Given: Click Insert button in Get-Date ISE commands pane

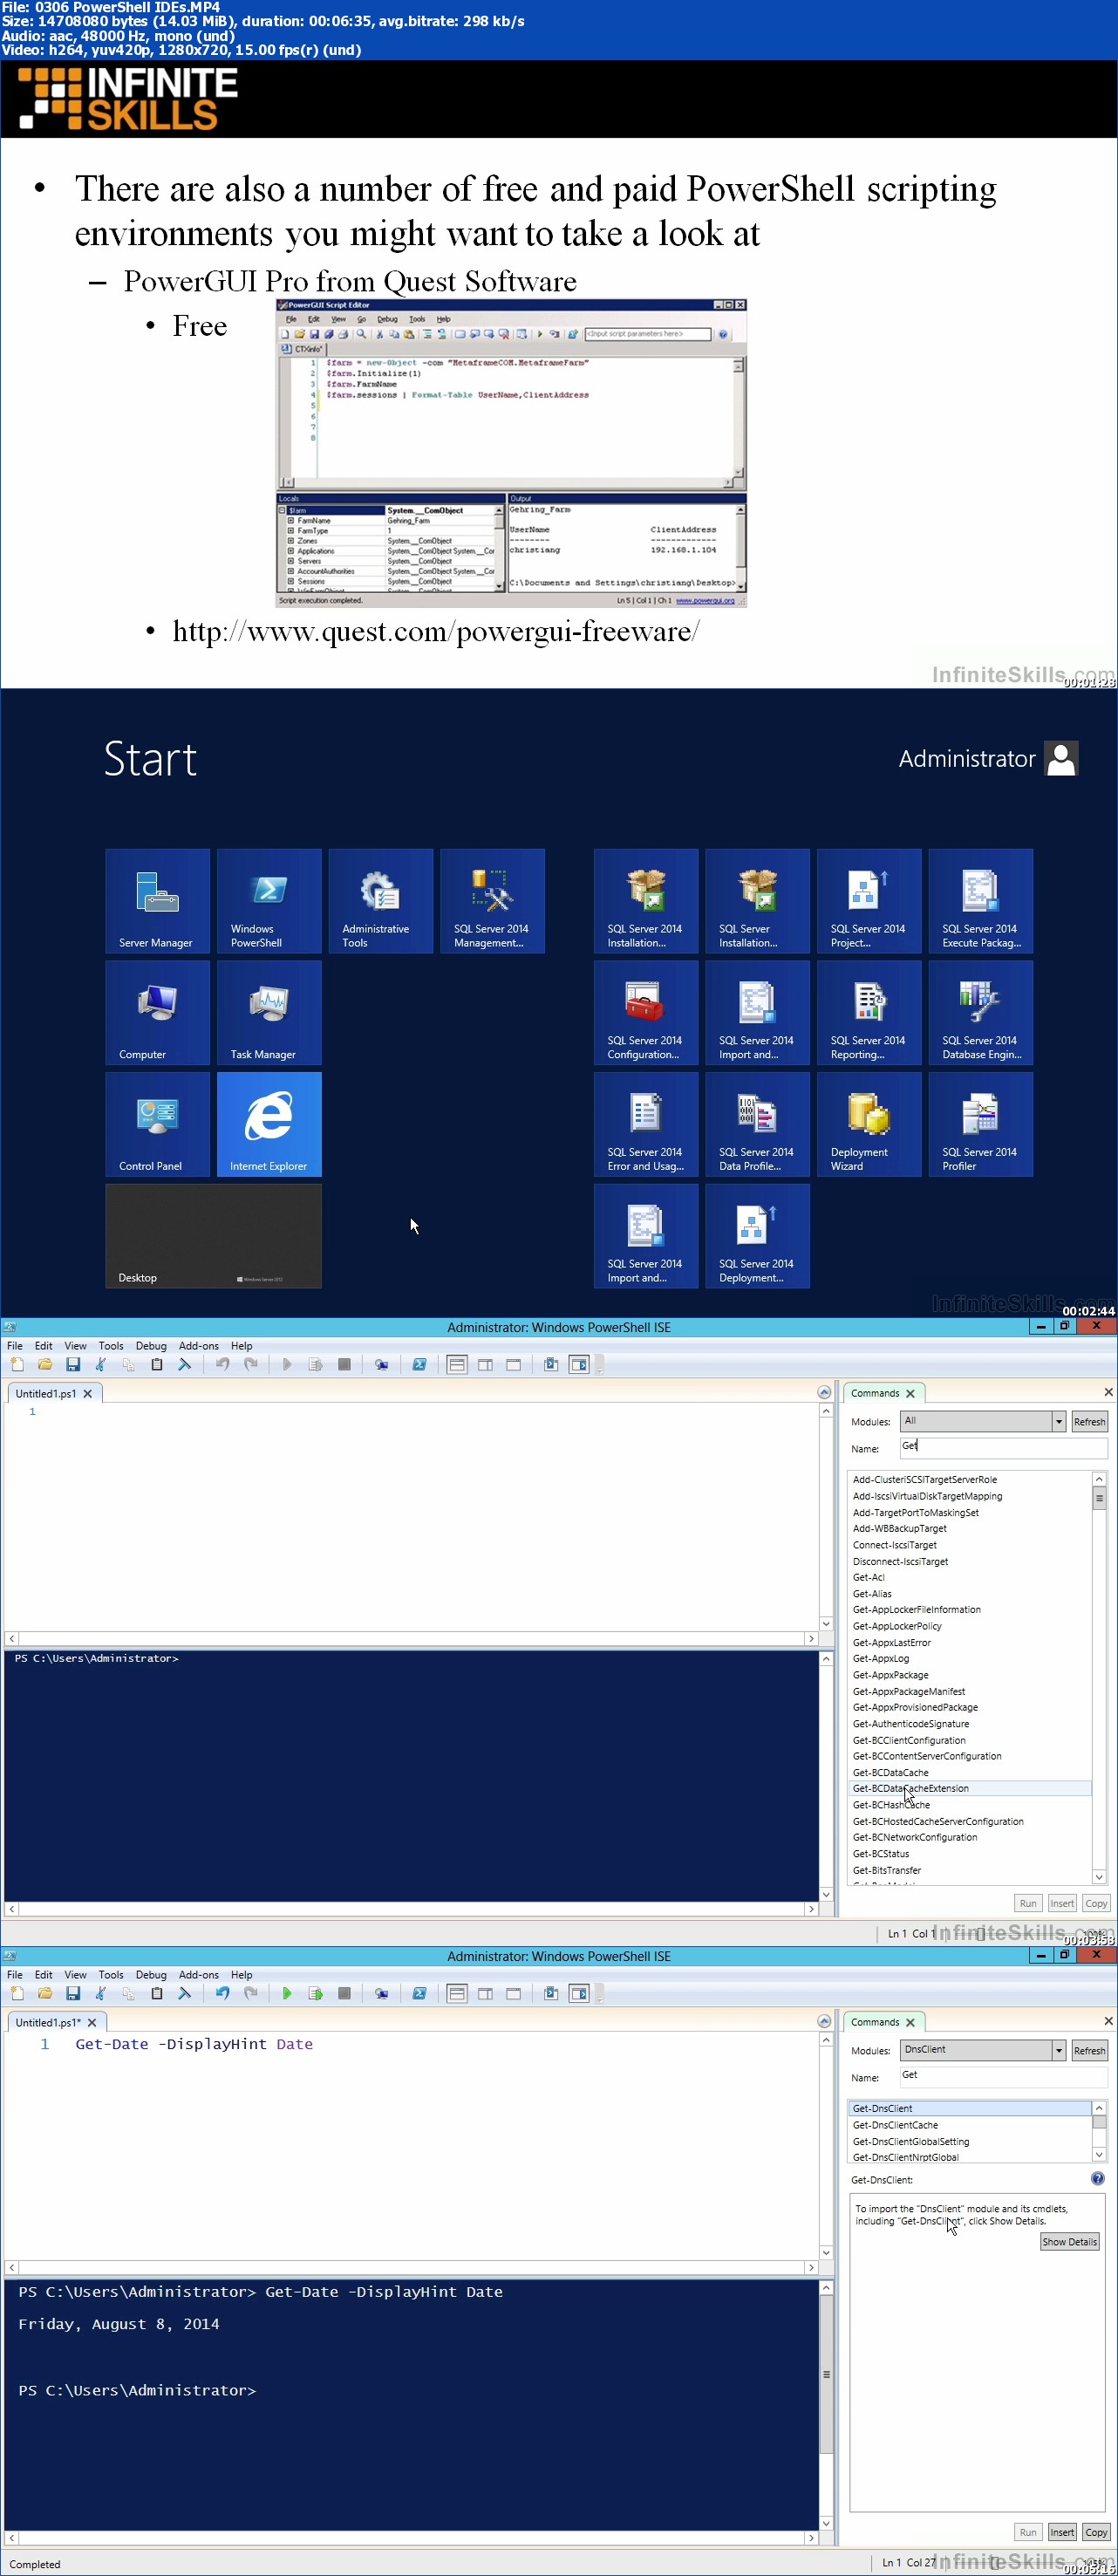Looking at the screenshot, I should coord(1062,2532).
